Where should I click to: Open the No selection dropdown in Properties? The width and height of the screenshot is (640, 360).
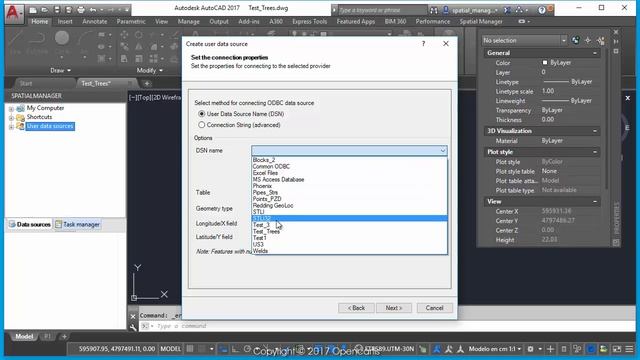(564, 40)
